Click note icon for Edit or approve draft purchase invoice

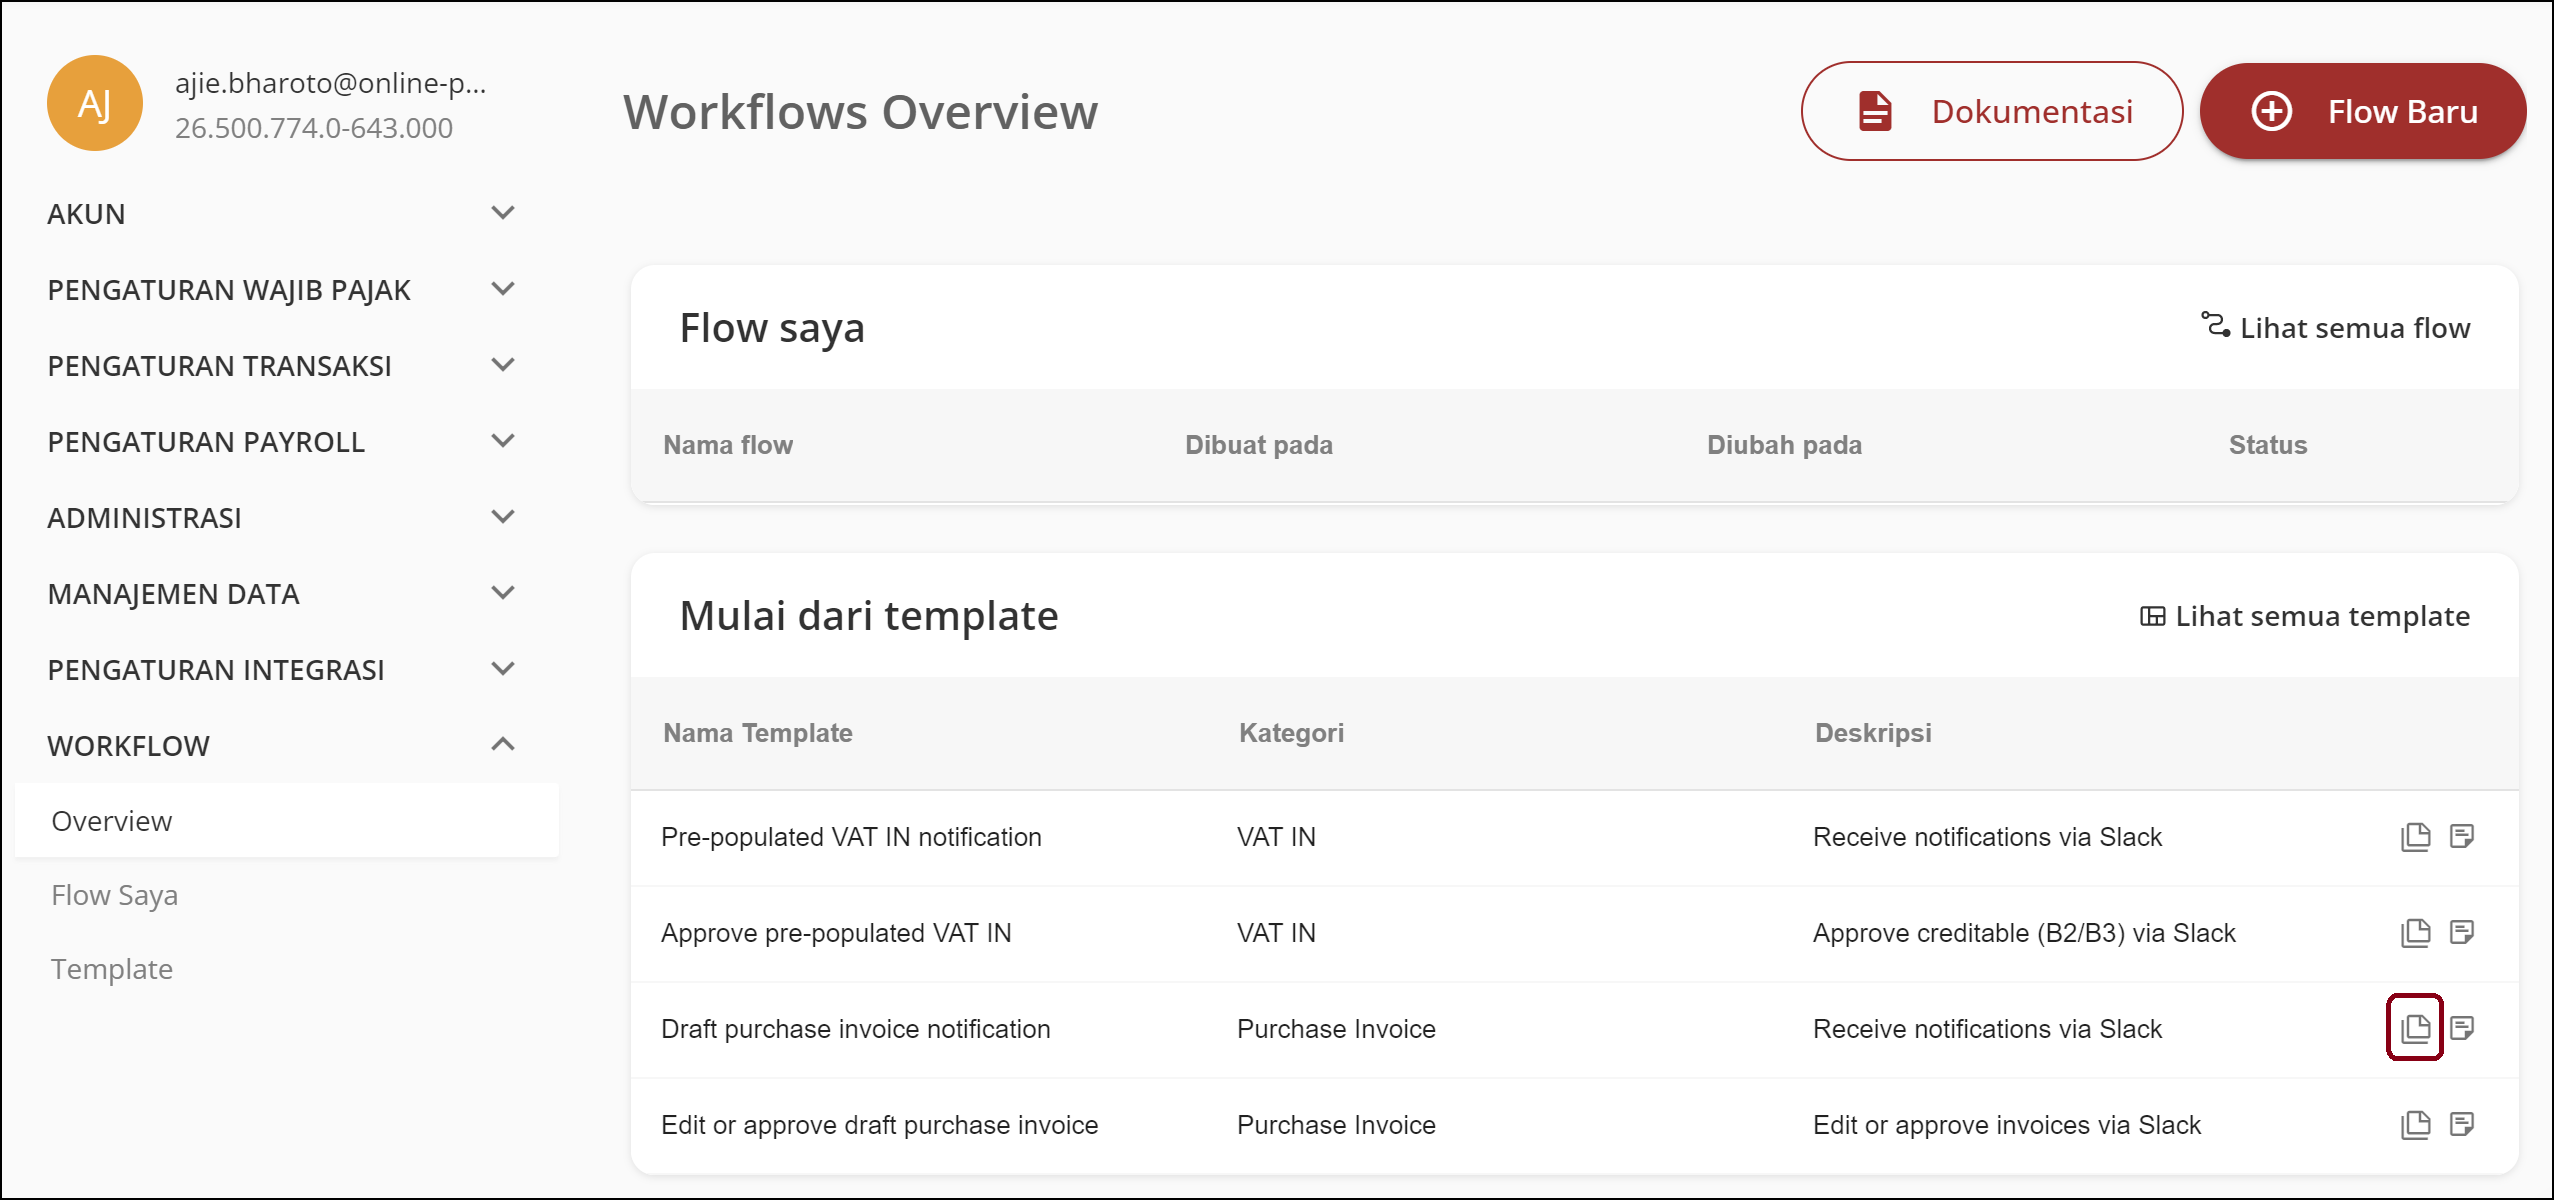[x=2462, y=1124]
